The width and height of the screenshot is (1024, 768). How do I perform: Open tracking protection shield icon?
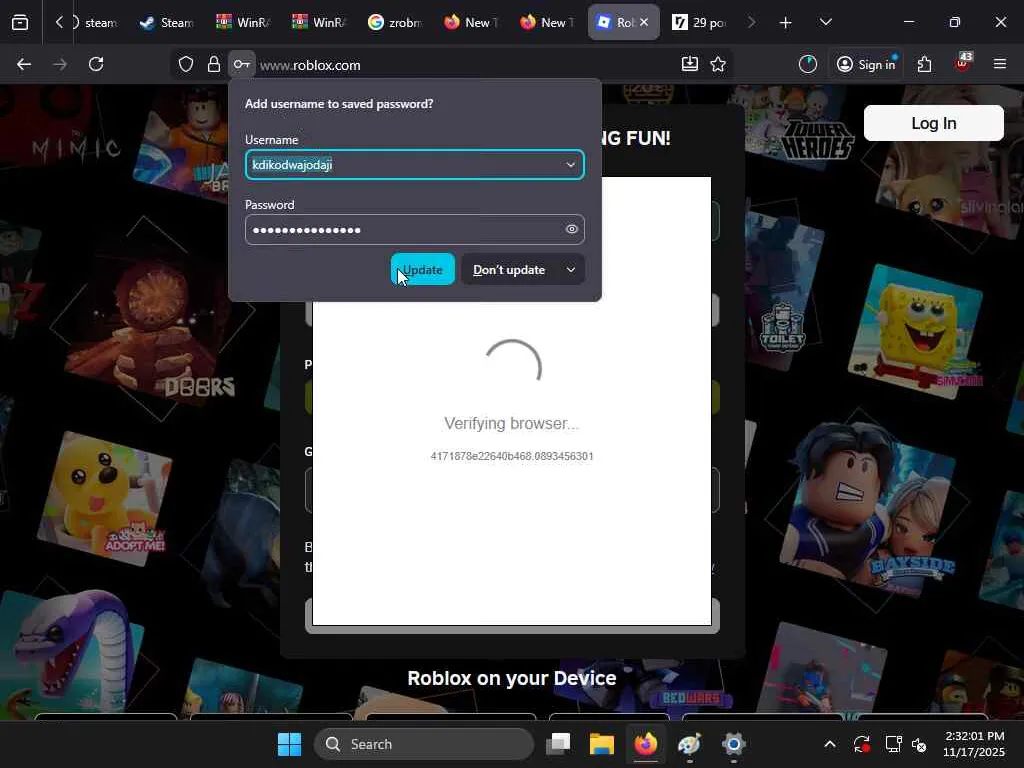click(x=186, y=64)
